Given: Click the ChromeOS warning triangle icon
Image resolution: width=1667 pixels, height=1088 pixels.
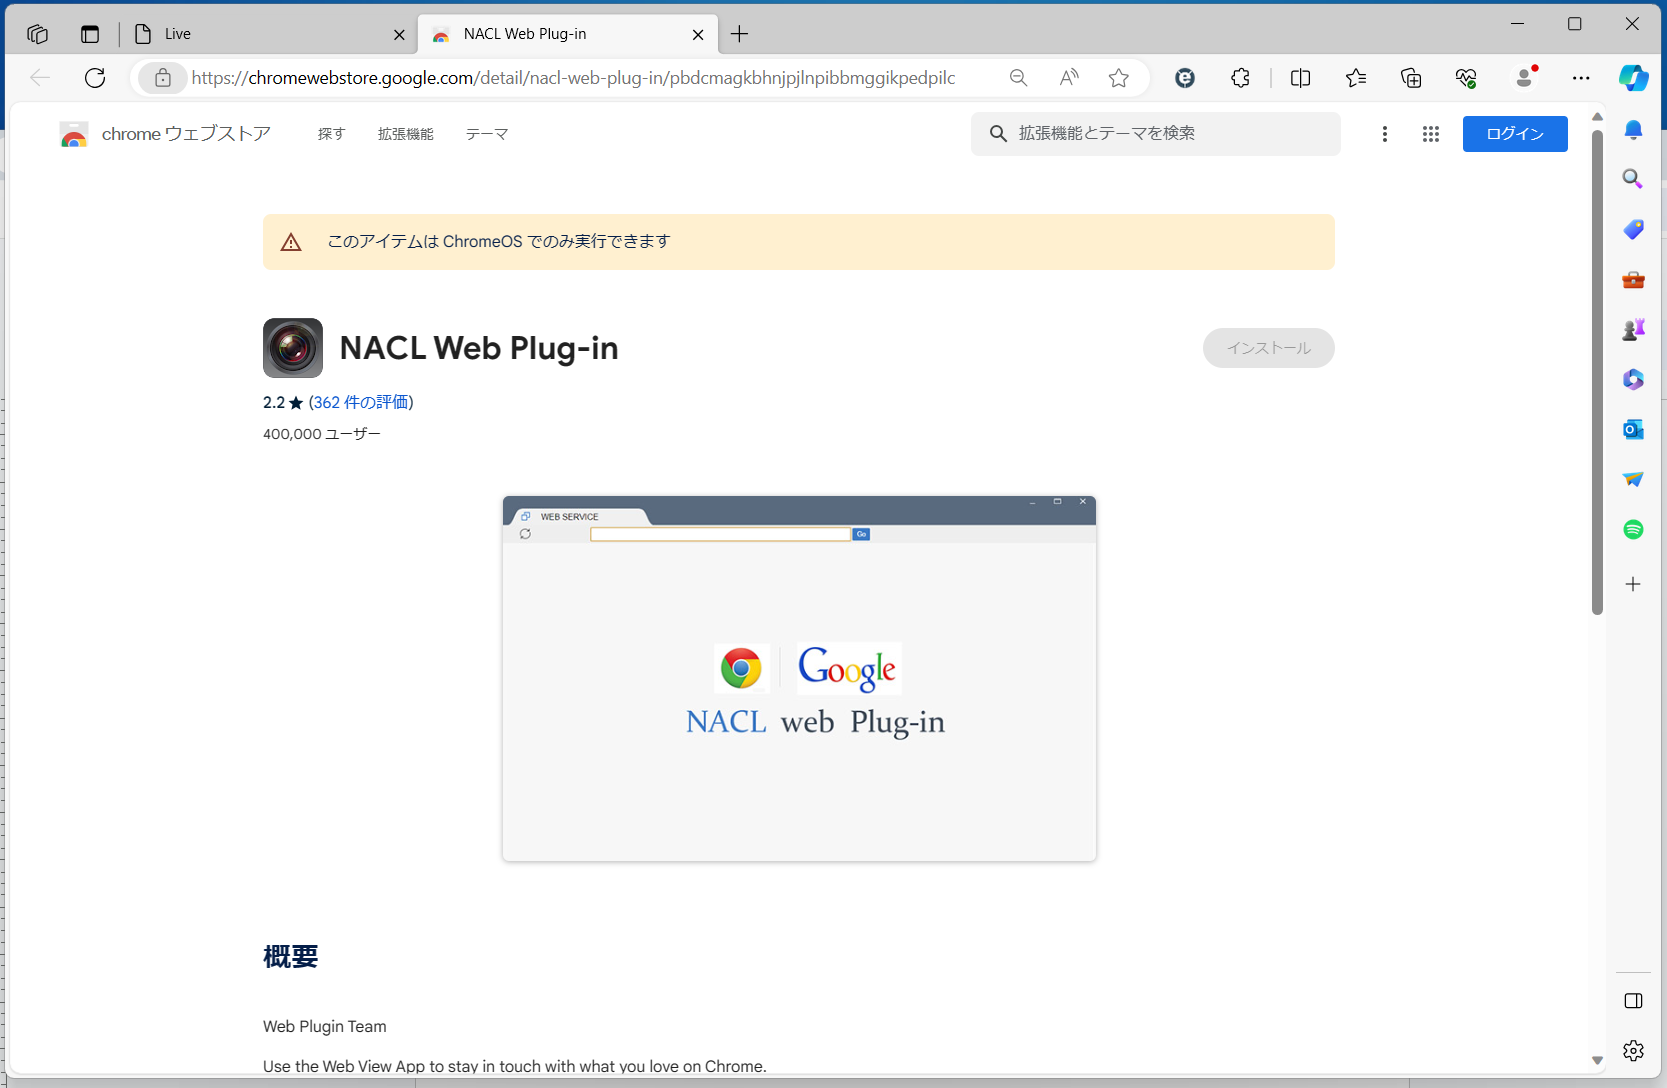Looking at the screenshot, I should tap(291, 242).
